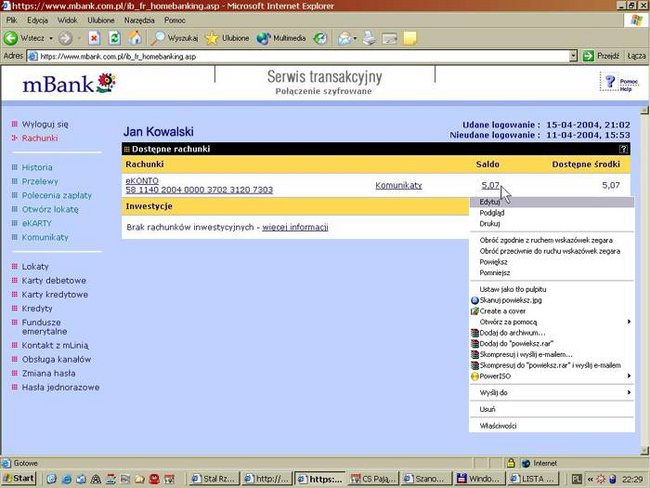Image resolution: width=650 pixels, height=488 pixels.
Task: Open the address bar dropdown arrow
Action: (x=572, y=56)
